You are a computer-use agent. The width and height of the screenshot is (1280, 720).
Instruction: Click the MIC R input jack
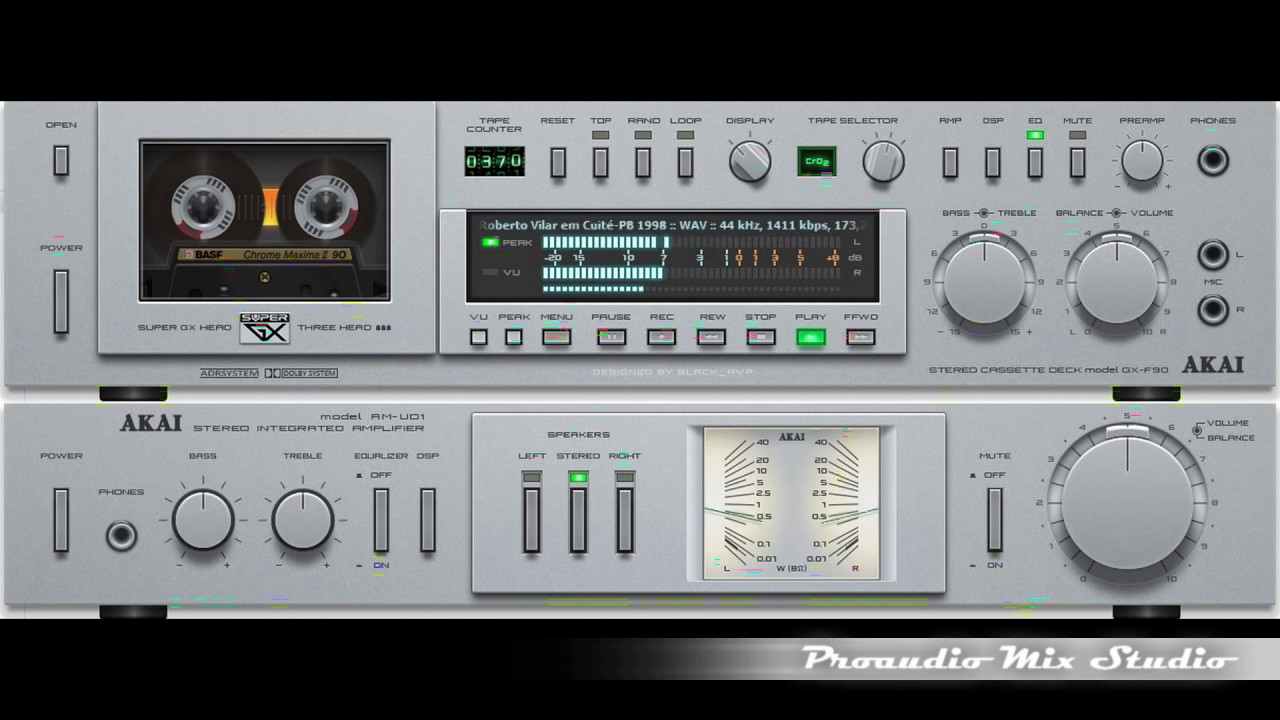pos(1213,310)
